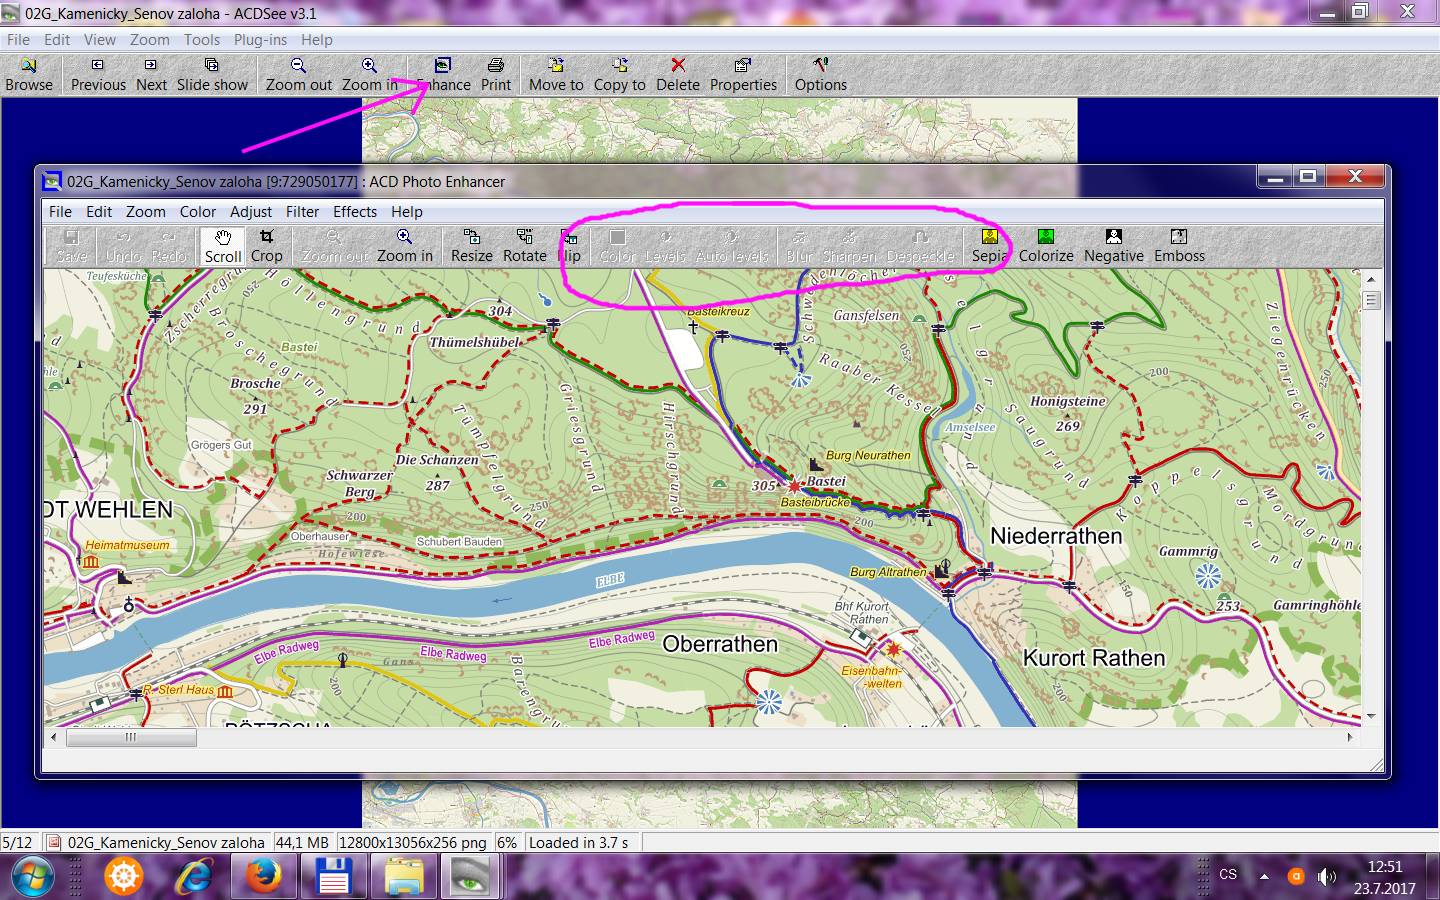Switch to ACDSee eye icon on taskbar

click(x=470, y=877)
